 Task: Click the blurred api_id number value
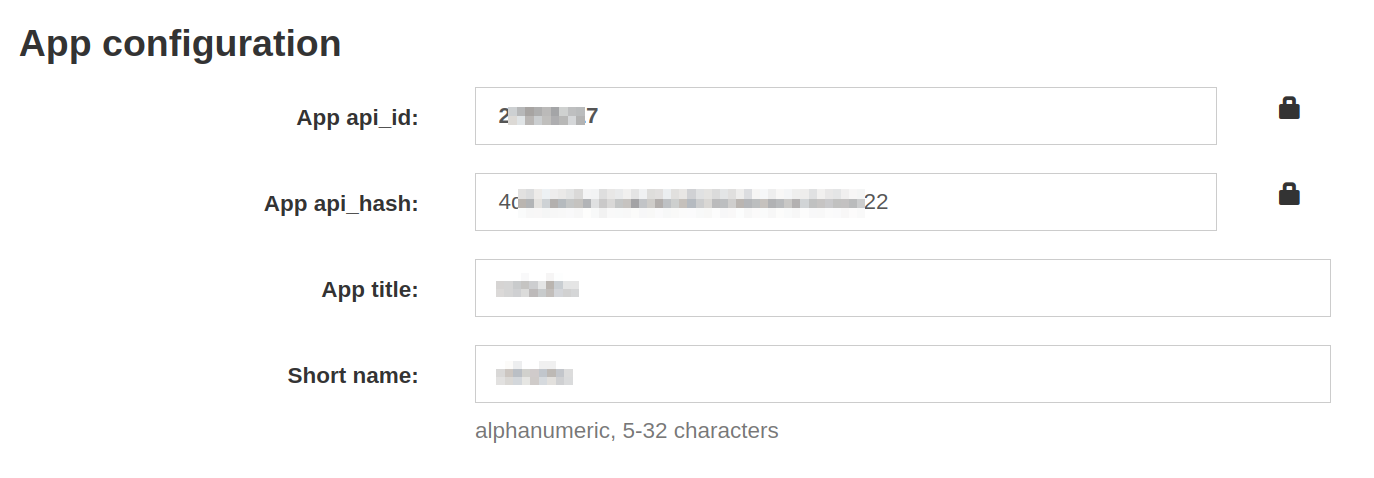tap(548, 116)
